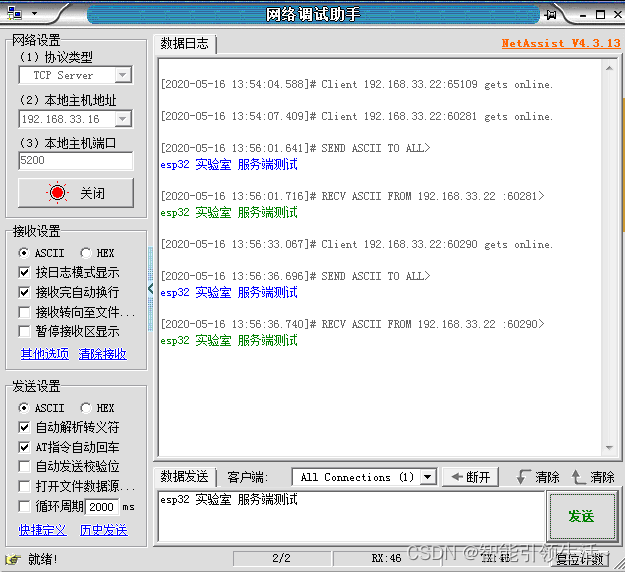The width and height of the screenshot is (625, 572).
Task: Open the 历史发送 link
Action: (x=104, y=530)
